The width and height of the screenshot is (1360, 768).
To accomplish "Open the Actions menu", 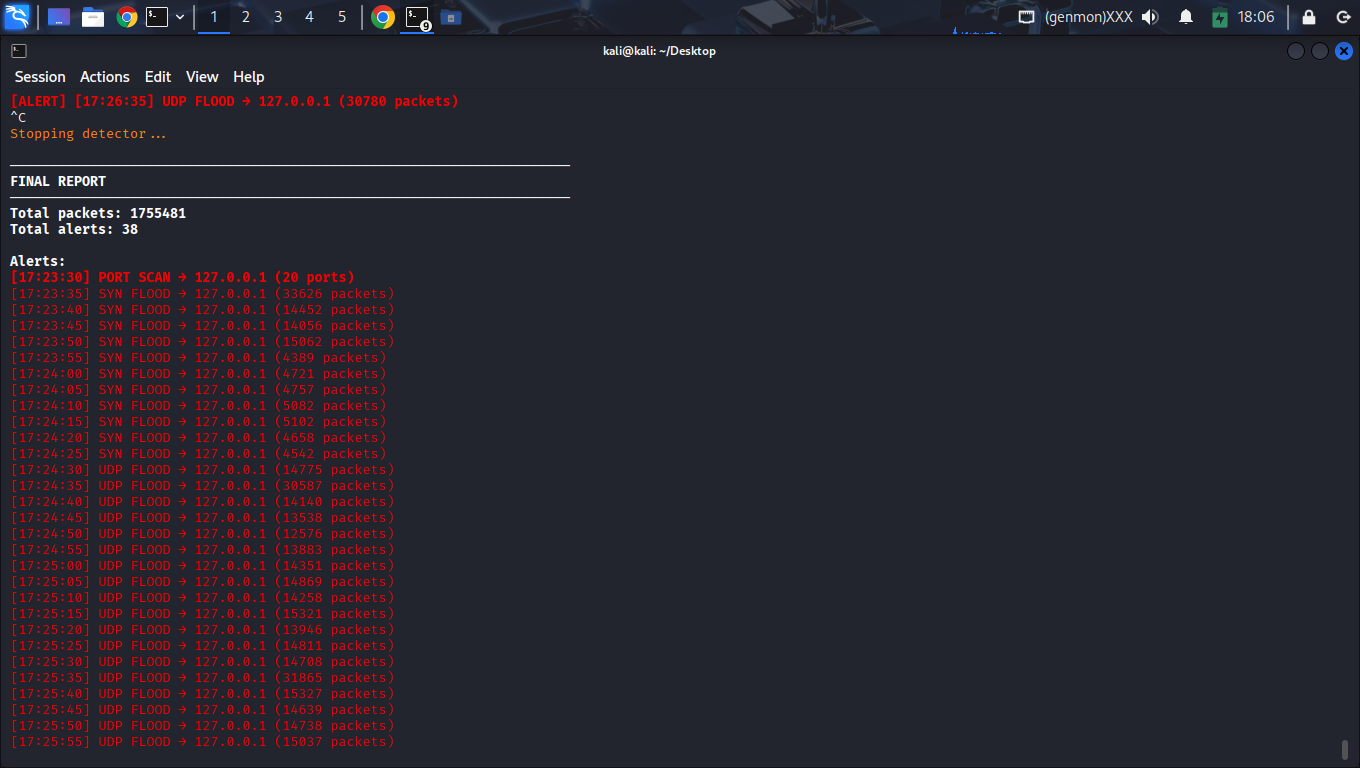I will [105, 77].
